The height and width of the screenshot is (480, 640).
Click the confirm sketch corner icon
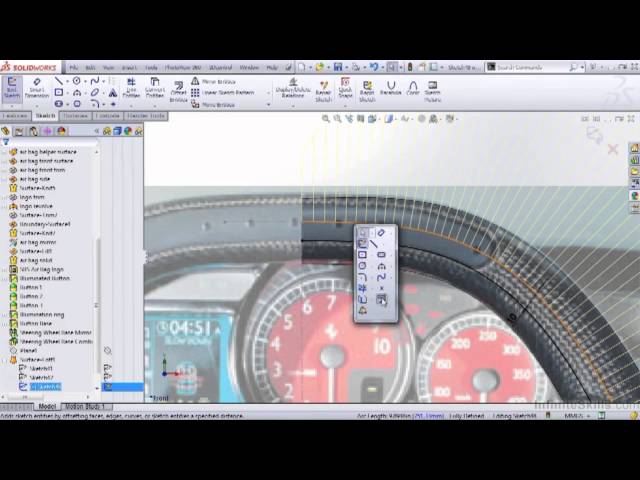tap(595, 134)
